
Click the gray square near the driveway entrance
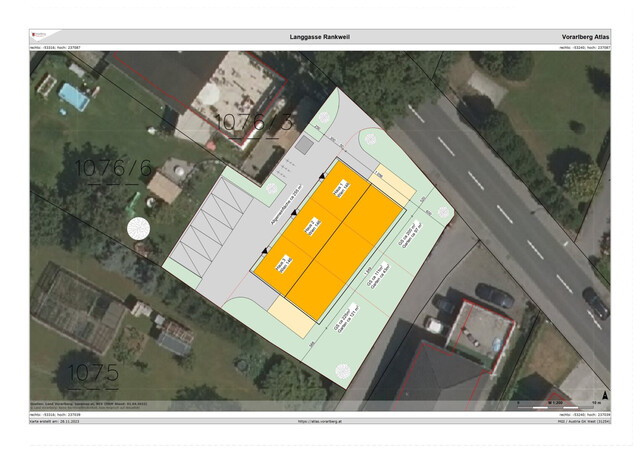pos(304,145)
